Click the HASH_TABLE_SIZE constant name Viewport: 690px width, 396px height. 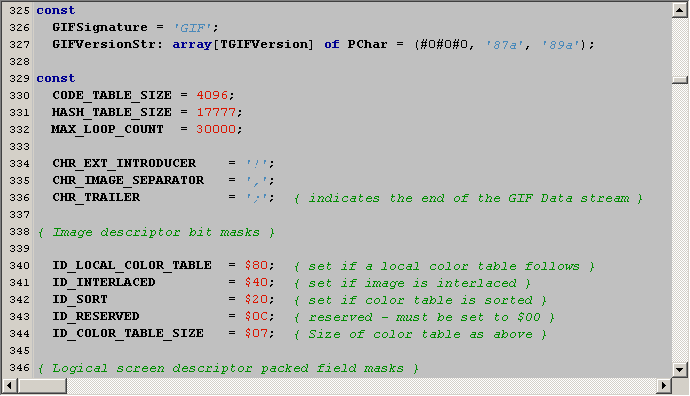point(112,113)
